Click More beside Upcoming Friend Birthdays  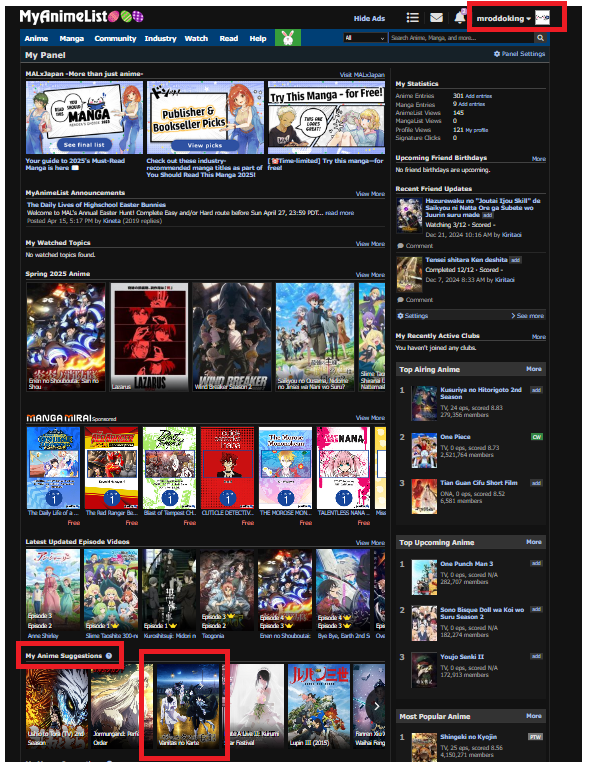(539, 159)
